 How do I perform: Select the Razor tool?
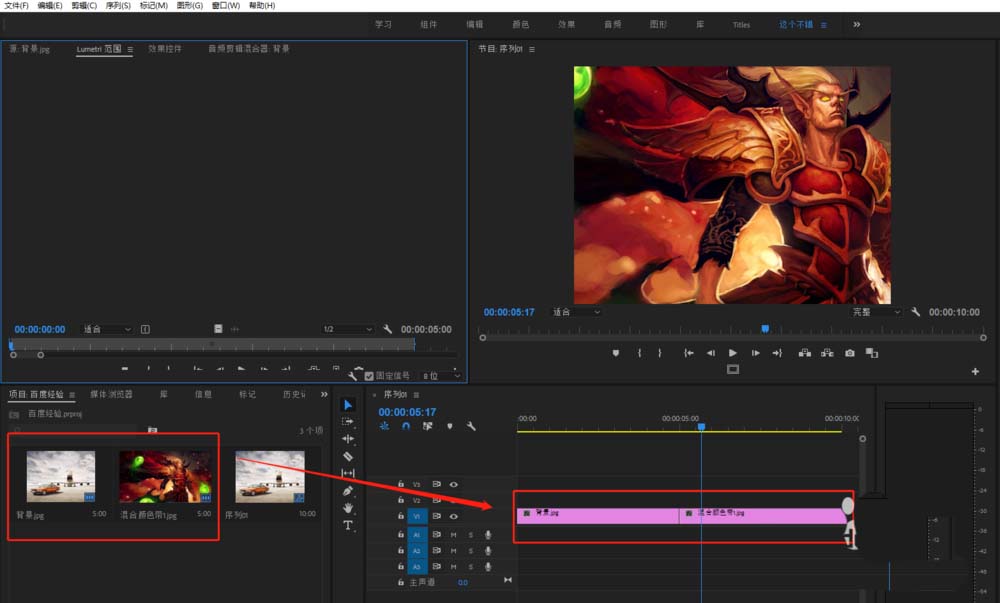click(348, 456)
